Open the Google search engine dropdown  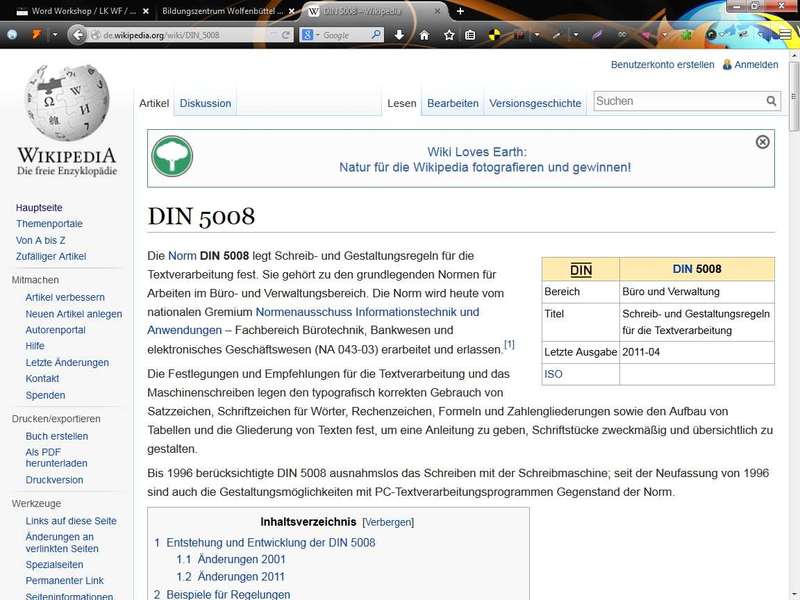[x=311, y=35]
